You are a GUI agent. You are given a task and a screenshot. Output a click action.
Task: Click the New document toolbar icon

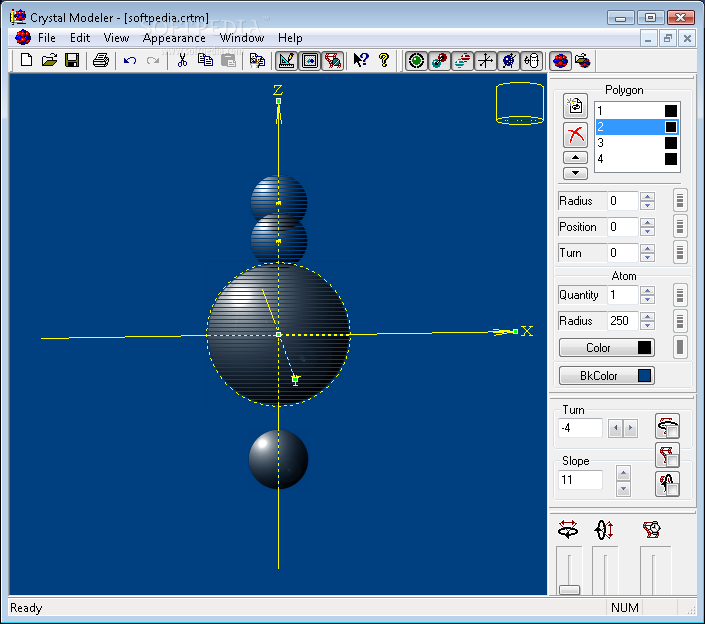(27, 60)
